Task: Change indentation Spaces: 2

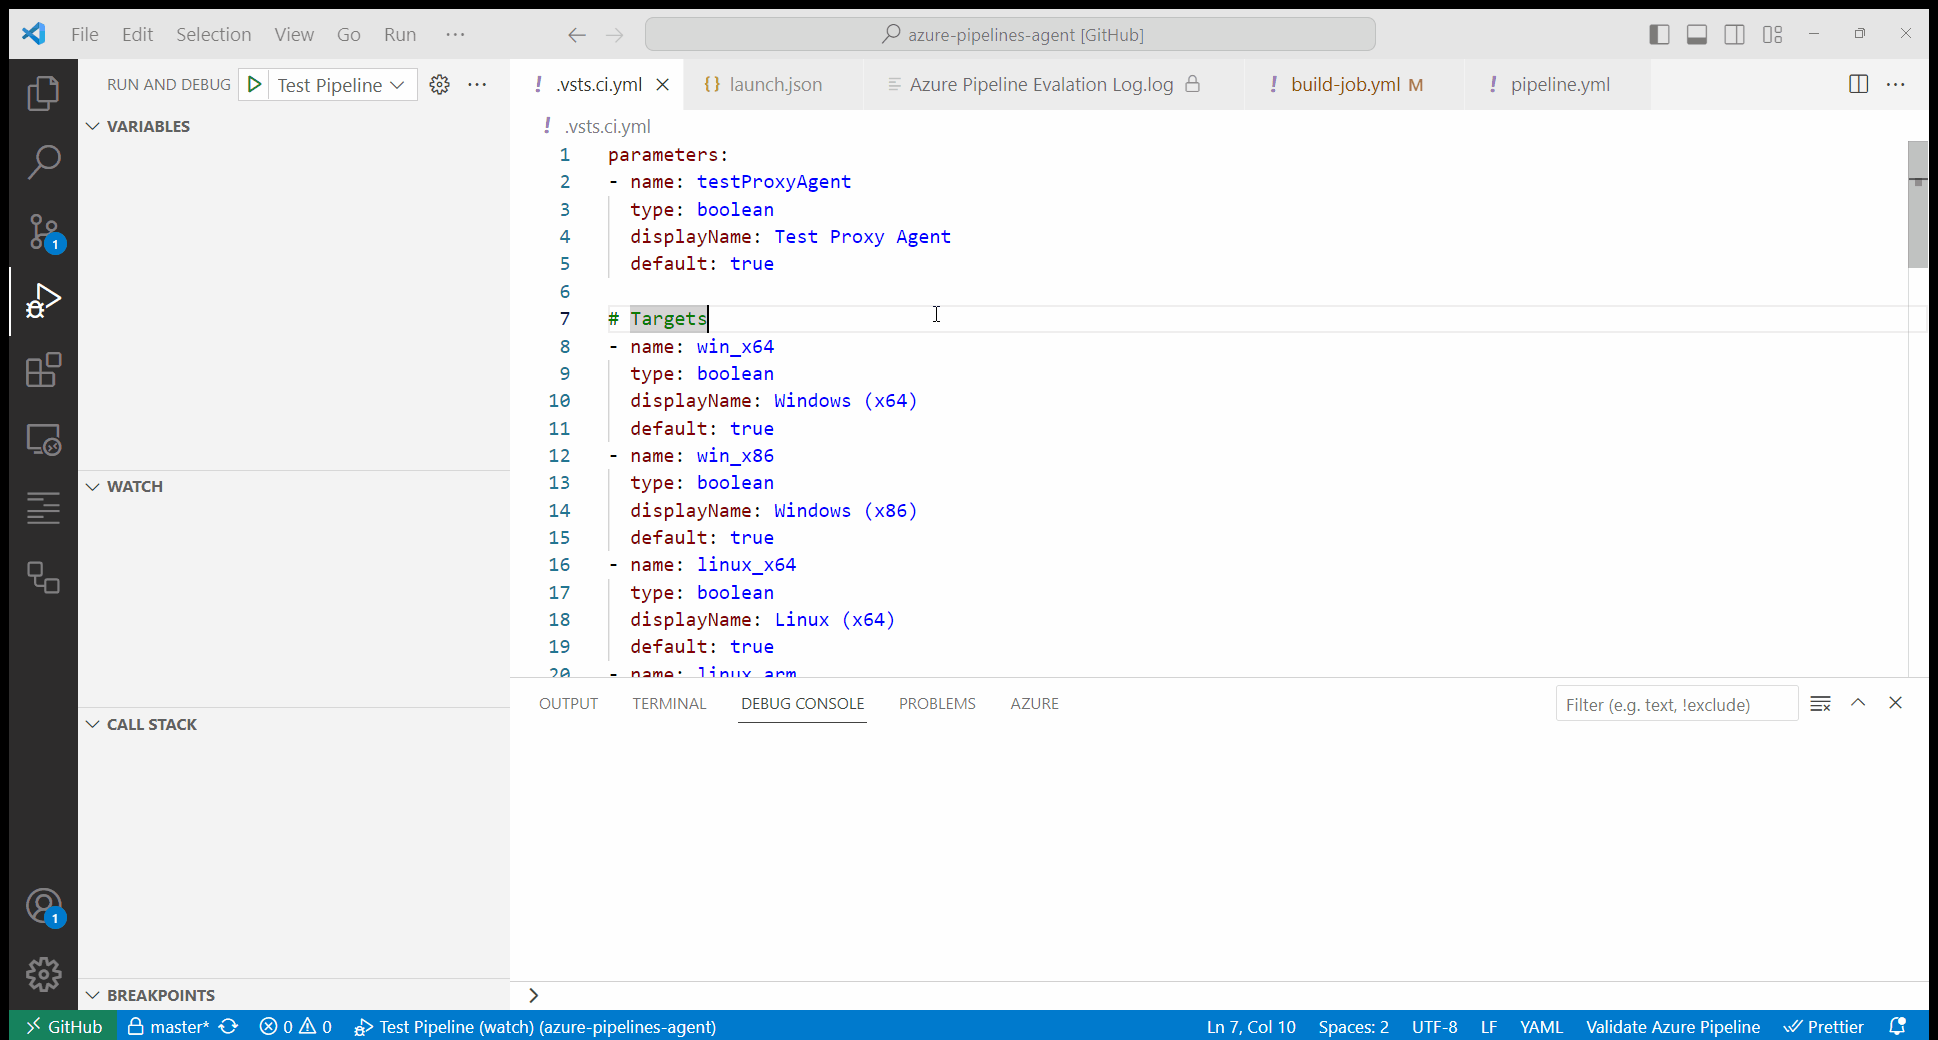Action: coord(1353,1027)
